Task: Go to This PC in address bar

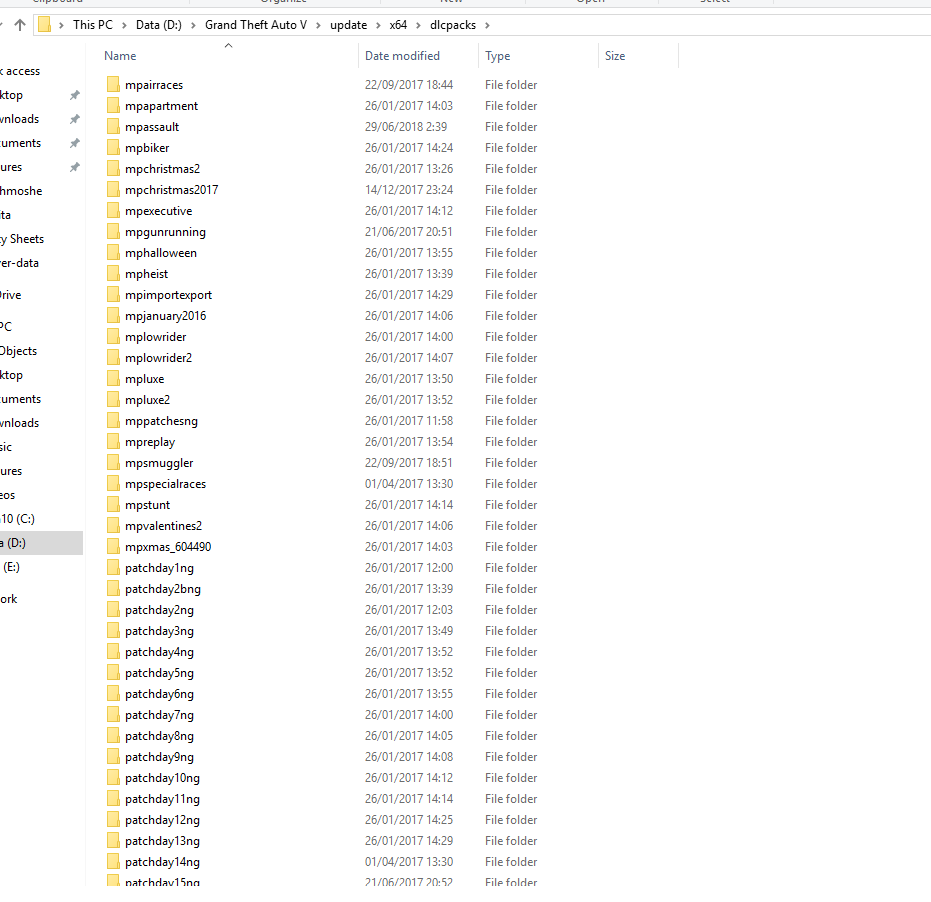Action: tap(93, 25)
